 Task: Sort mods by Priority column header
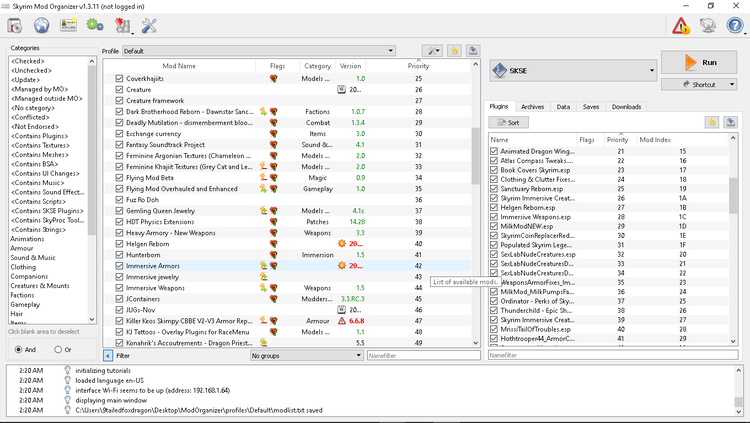click(x=418, y=66)
